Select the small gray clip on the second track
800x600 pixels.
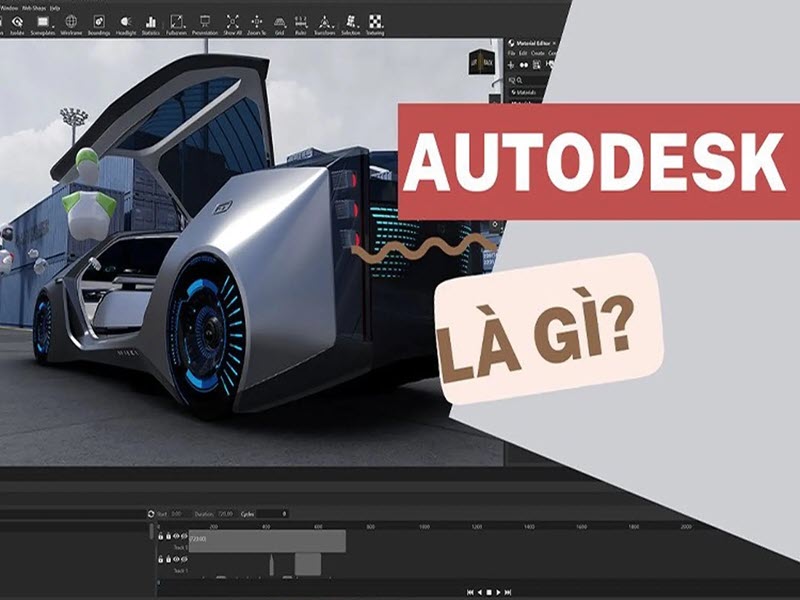point(308,564)
